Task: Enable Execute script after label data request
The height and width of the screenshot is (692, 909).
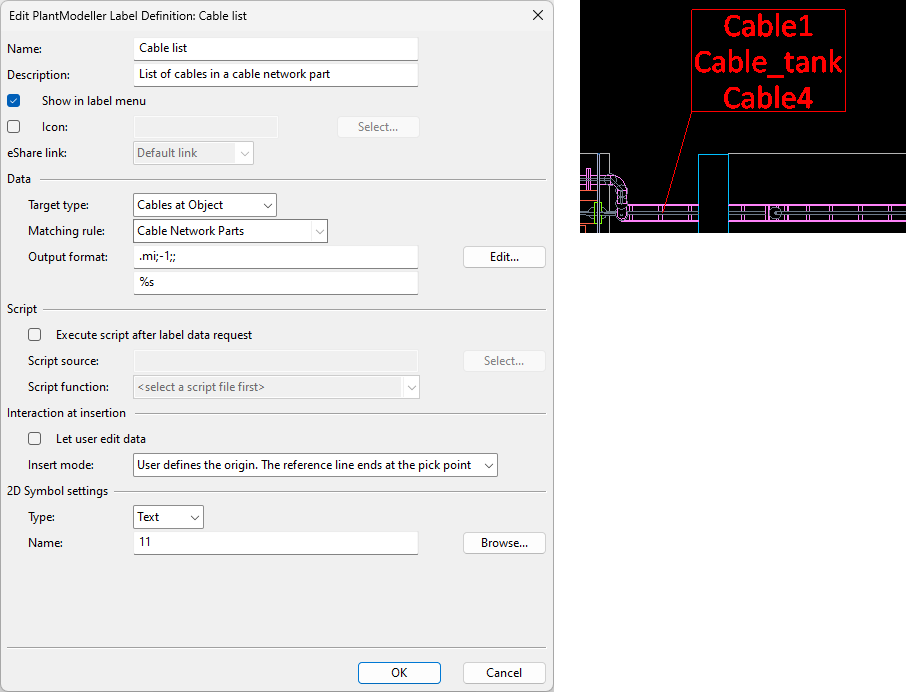Action: pyautogui.click(x=35, y=335)
